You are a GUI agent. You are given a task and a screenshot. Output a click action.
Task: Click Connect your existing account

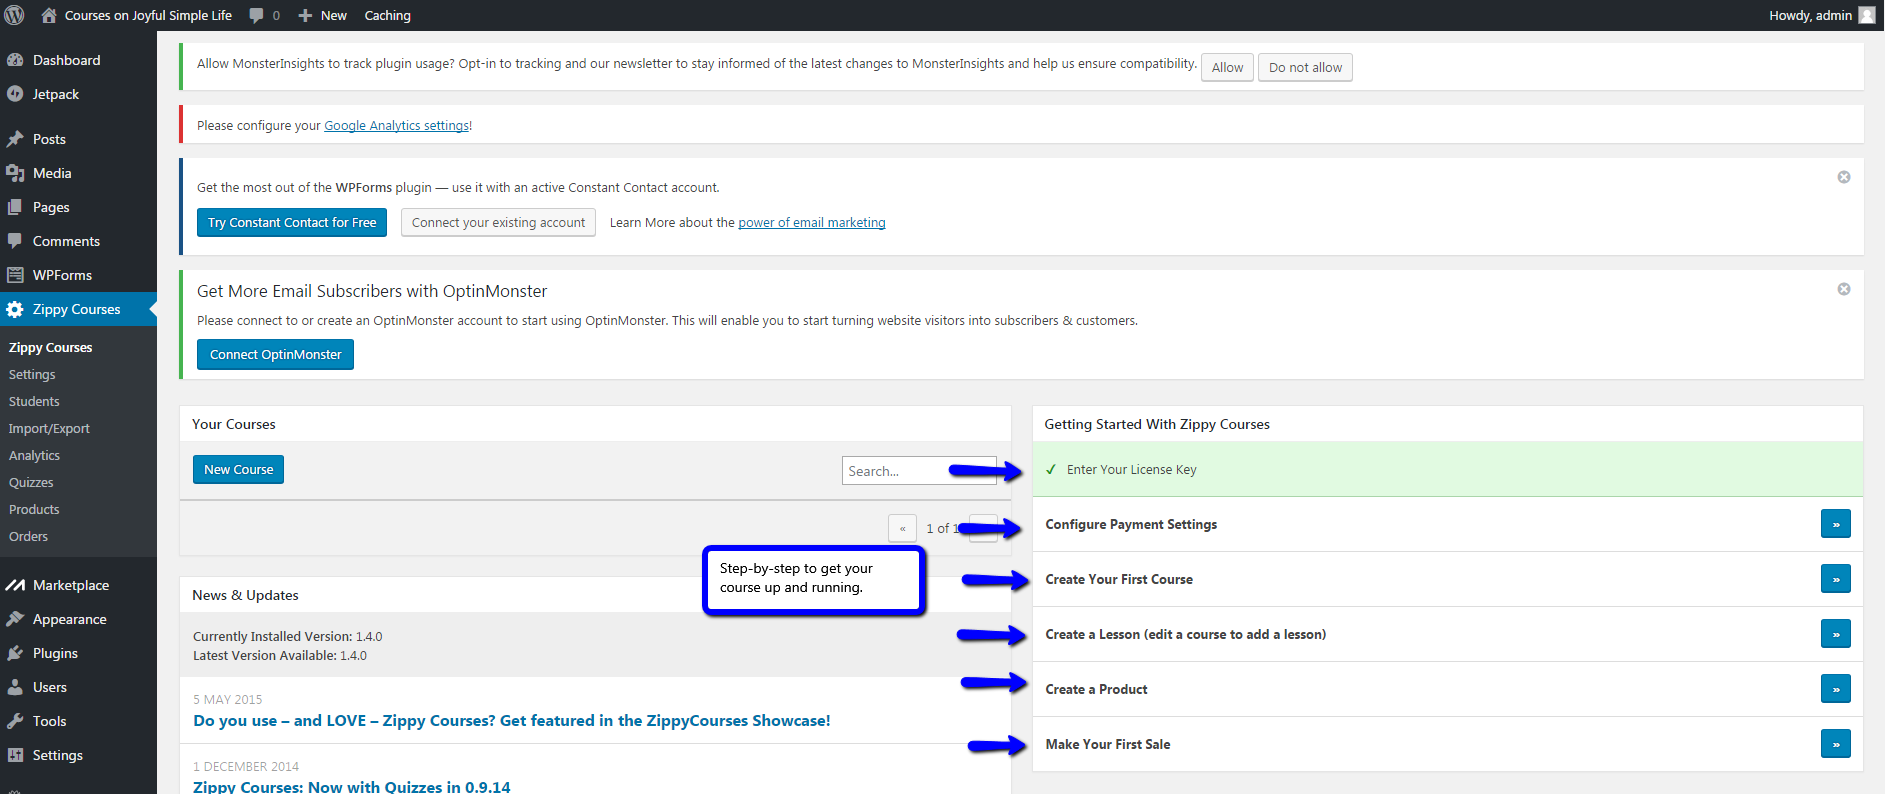coord(498,222)
